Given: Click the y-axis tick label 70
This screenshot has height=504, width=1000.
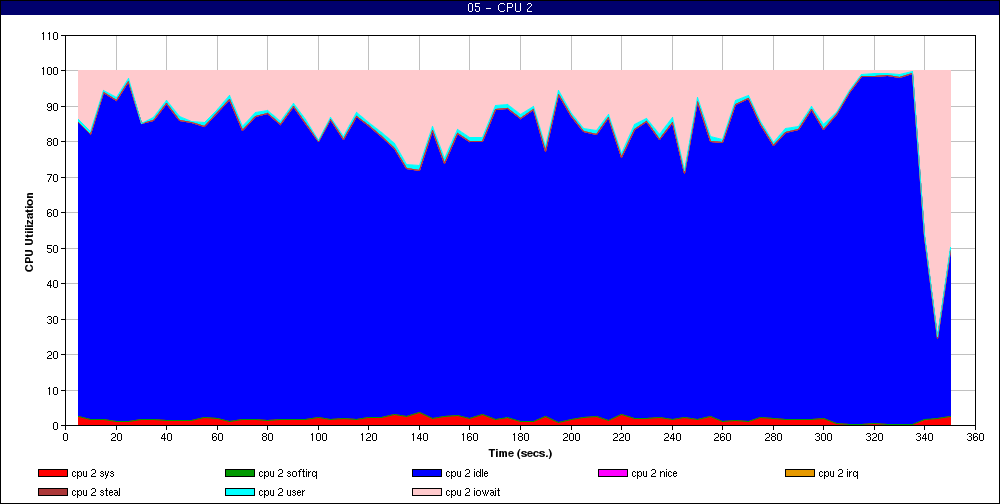Looking at the screenshot, I should click(x=53, y=177).
